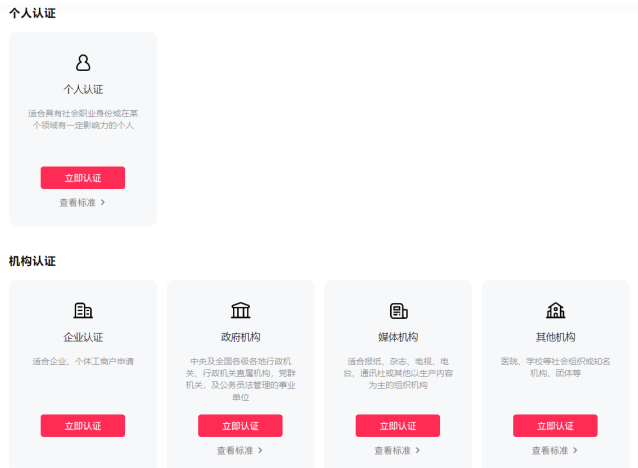Image resolution: width=638 pixels, height=468 pixels.
Task: Open 查看标准 link under 政府机构
Action: point(240,451)
